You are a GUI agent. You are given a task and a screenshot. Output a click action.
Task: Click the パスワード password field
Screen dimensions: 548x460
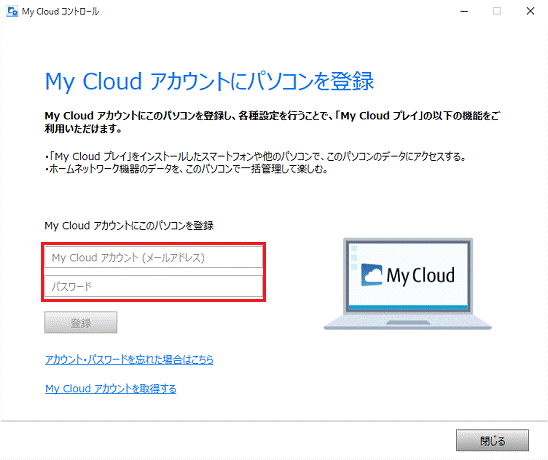click(x=153, y=286)
